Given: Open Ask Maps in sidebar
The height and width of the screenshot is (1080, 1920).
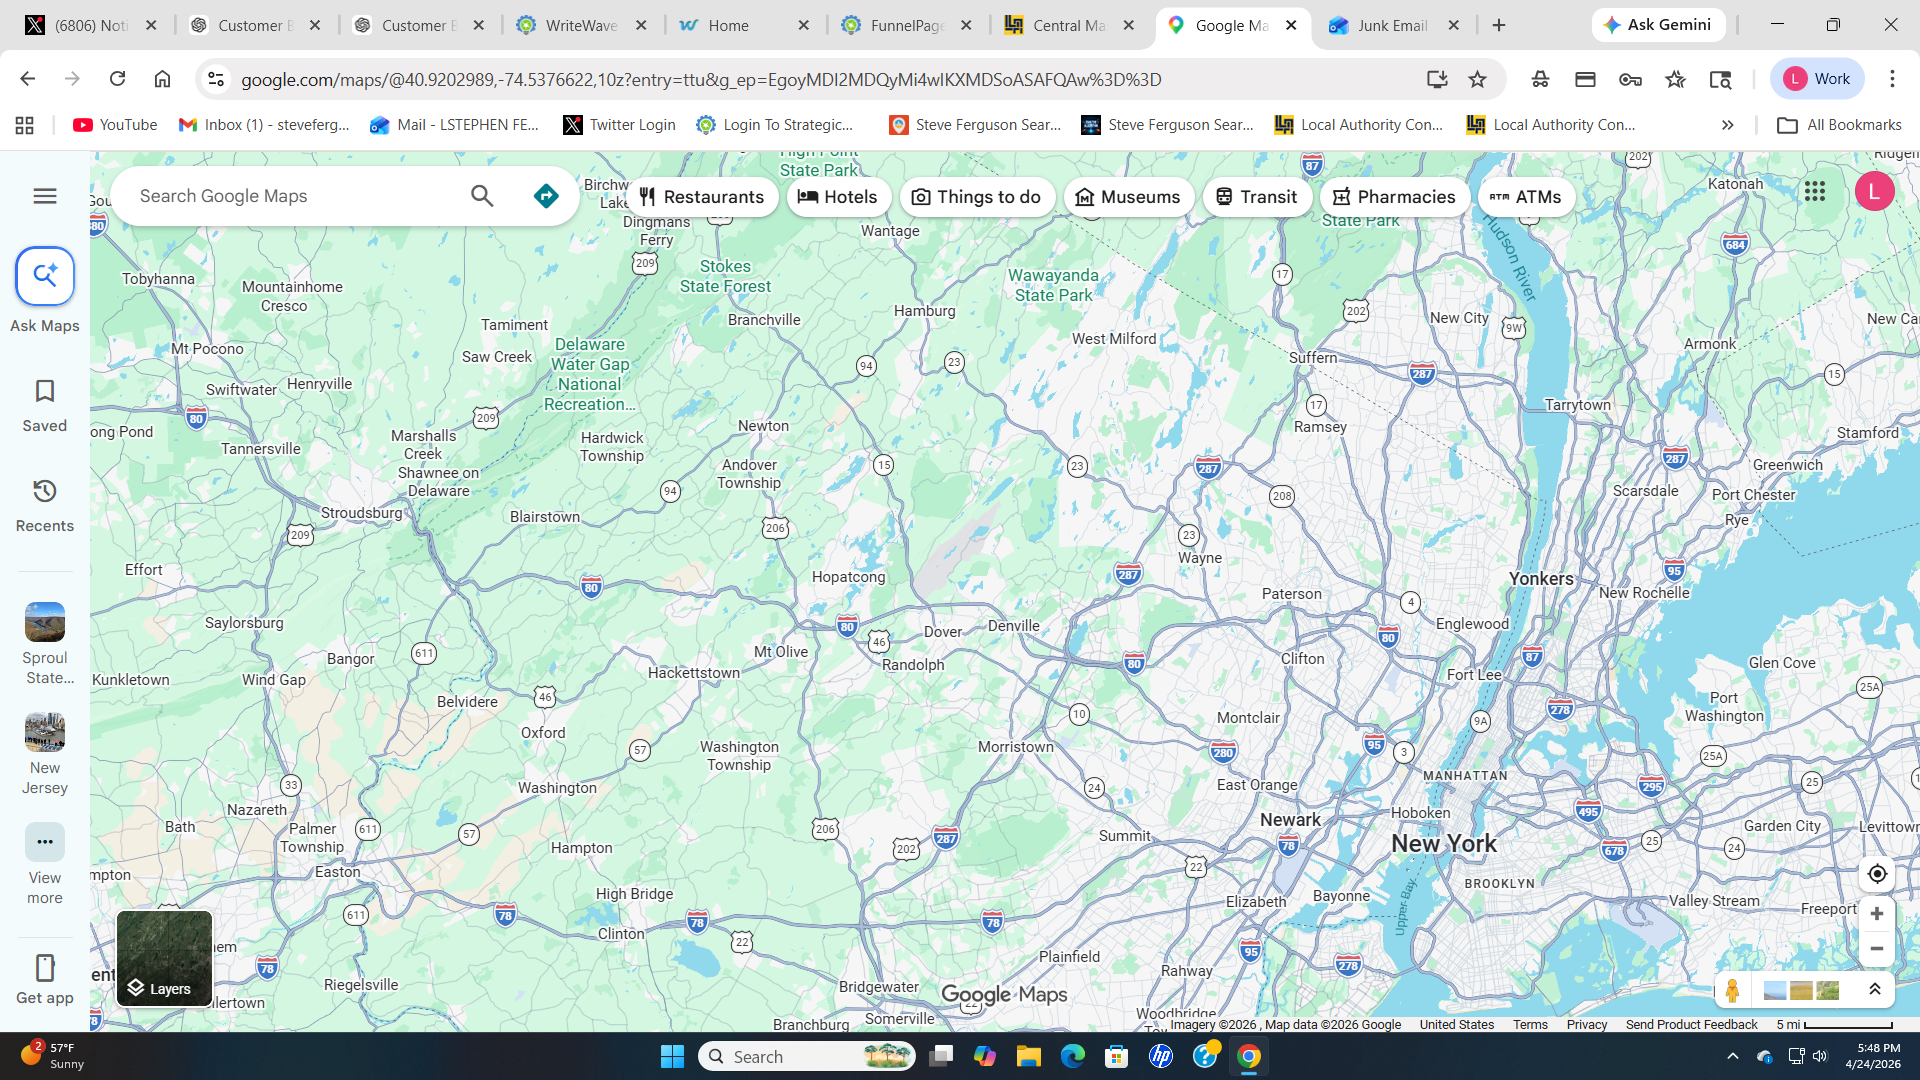Looking at the screenshot, I should point(45,277).
